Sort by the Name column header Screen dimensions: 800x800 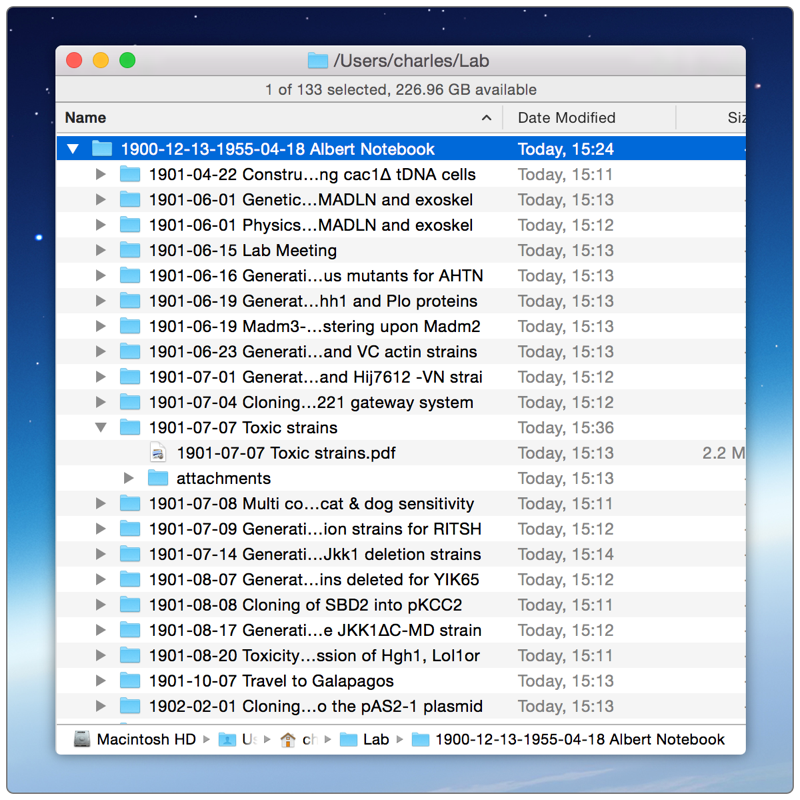(279, 118)
